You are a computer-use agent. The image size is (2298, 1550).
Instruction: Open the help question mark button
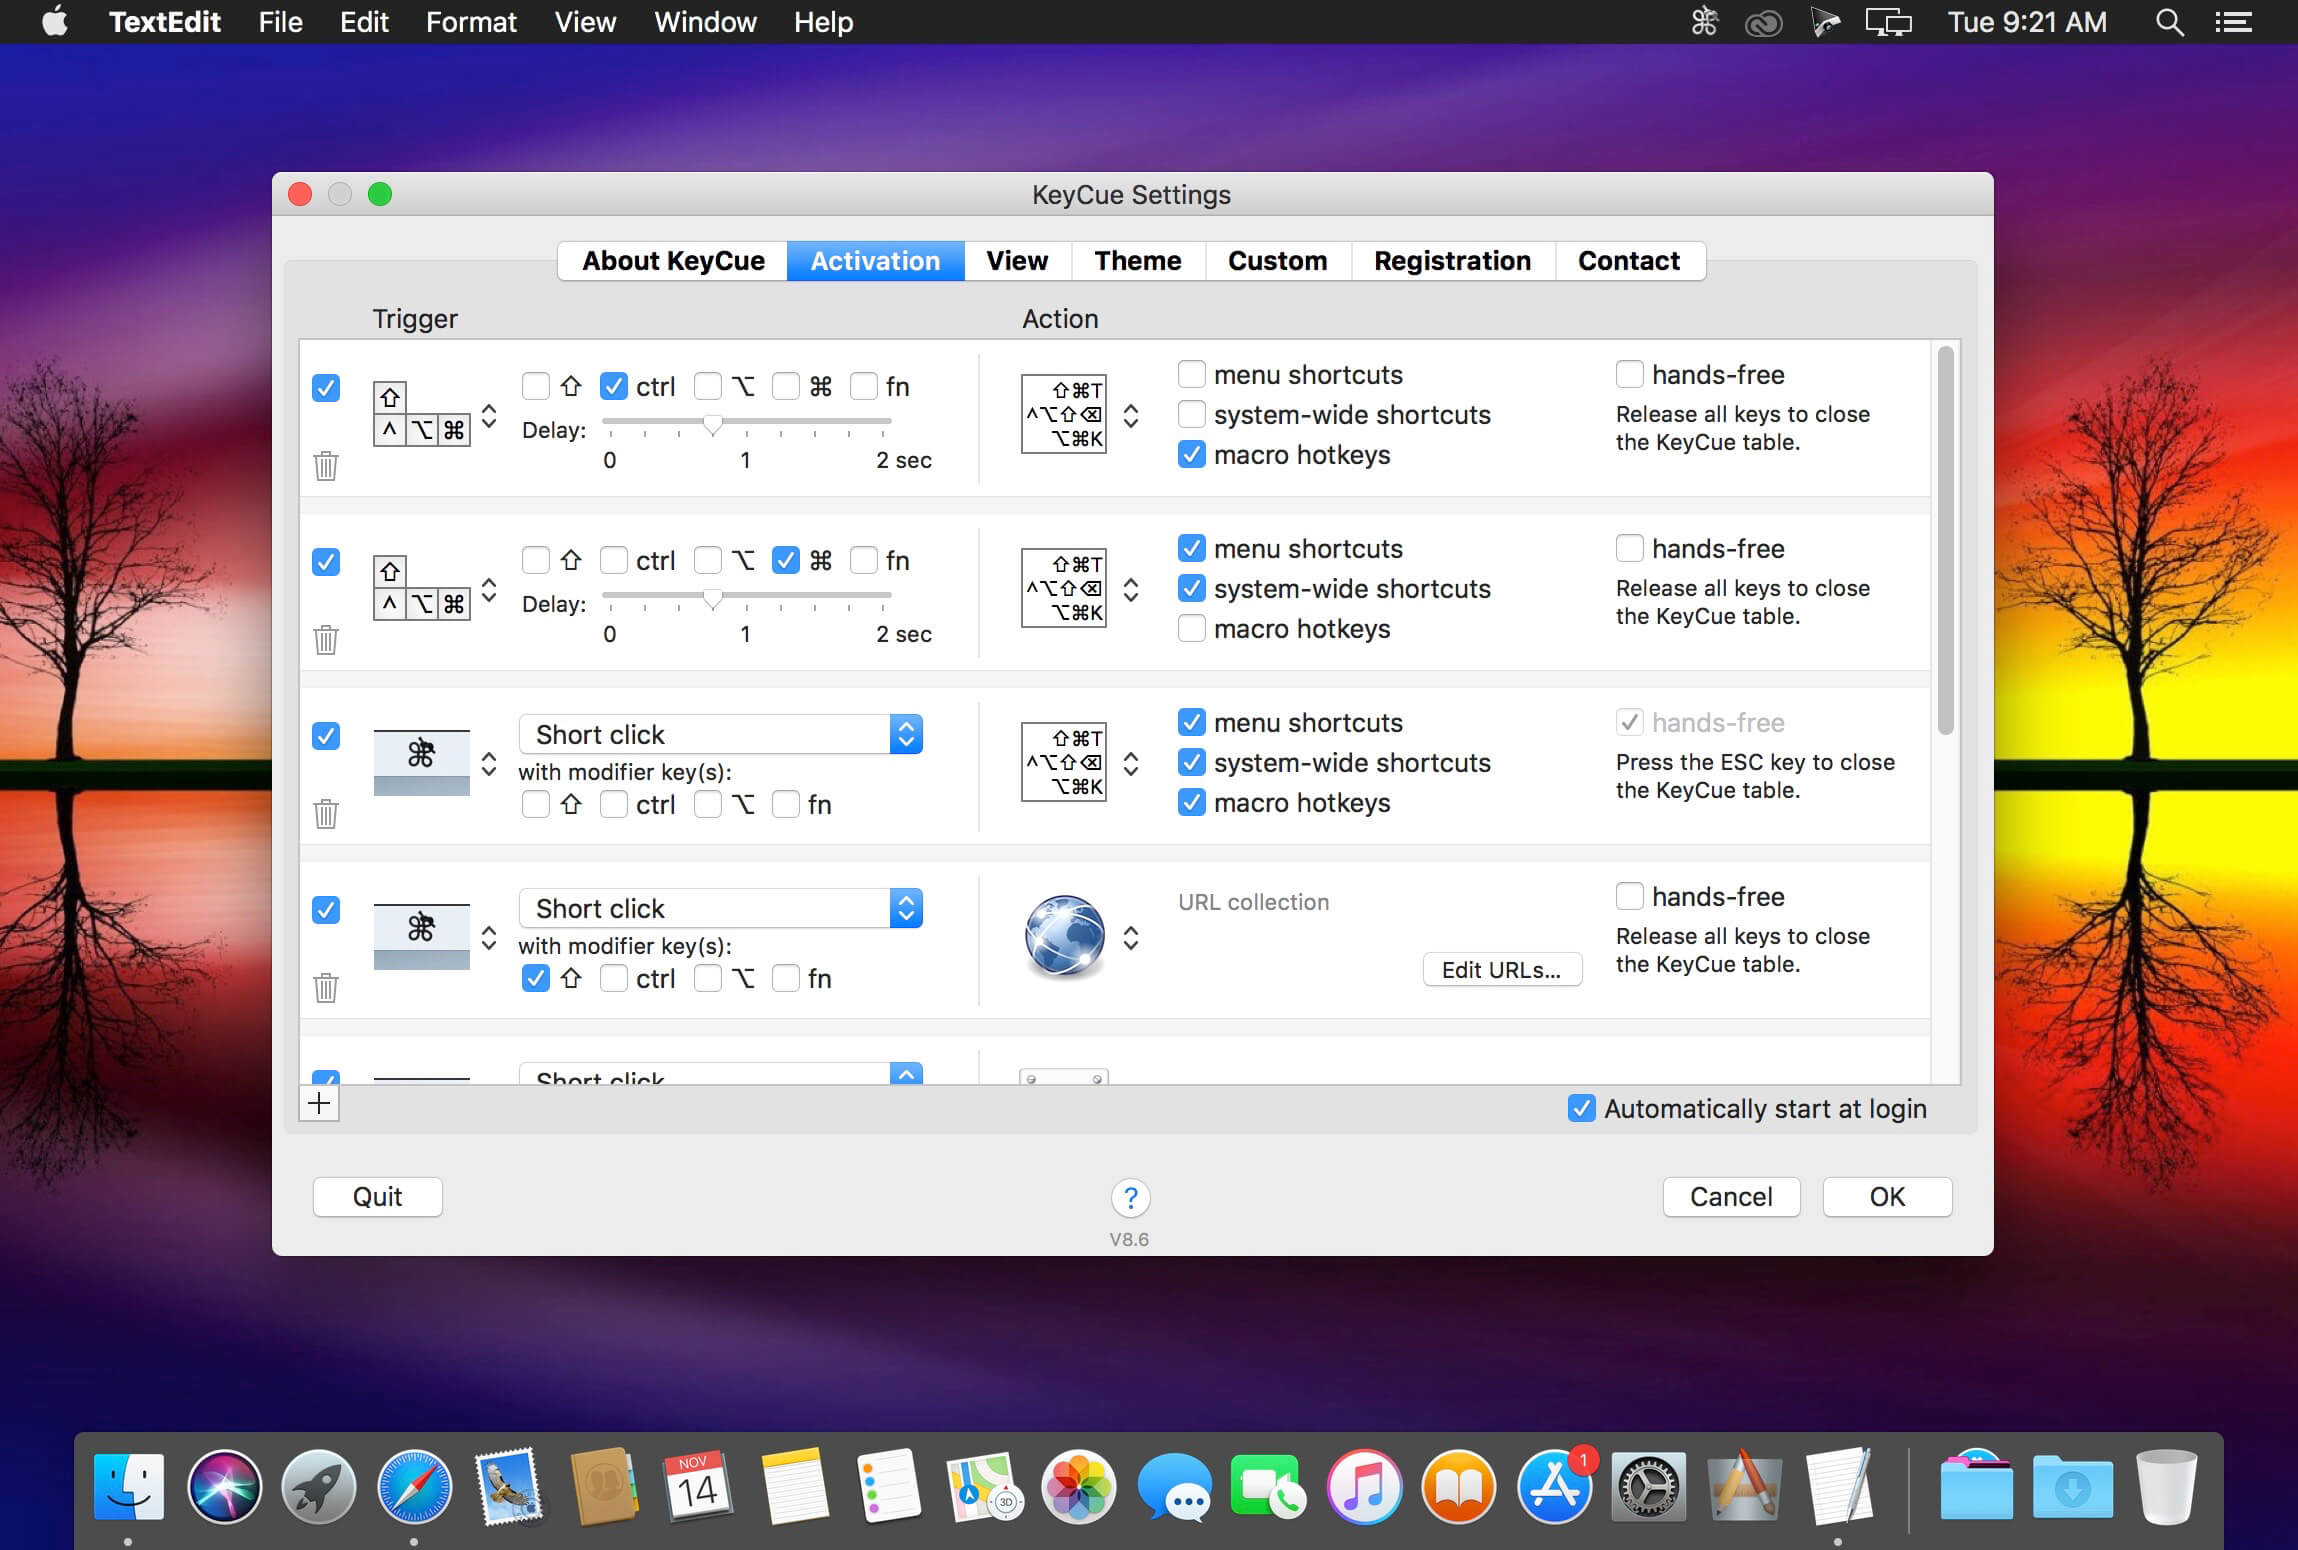point(1130,1197)
